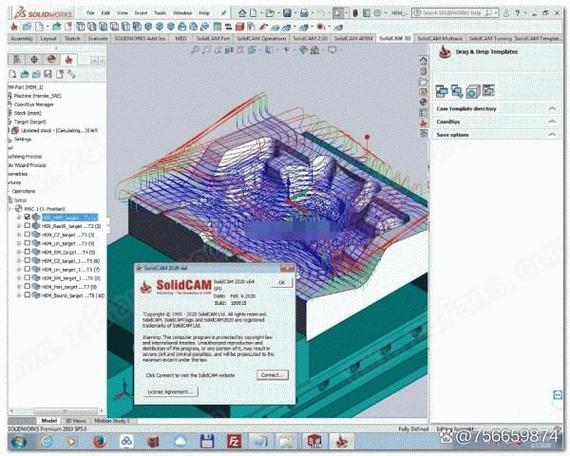Click OK in the SolidCAM about dialog
This screenshot has height=456, width=570.
[x=281, y=283]
